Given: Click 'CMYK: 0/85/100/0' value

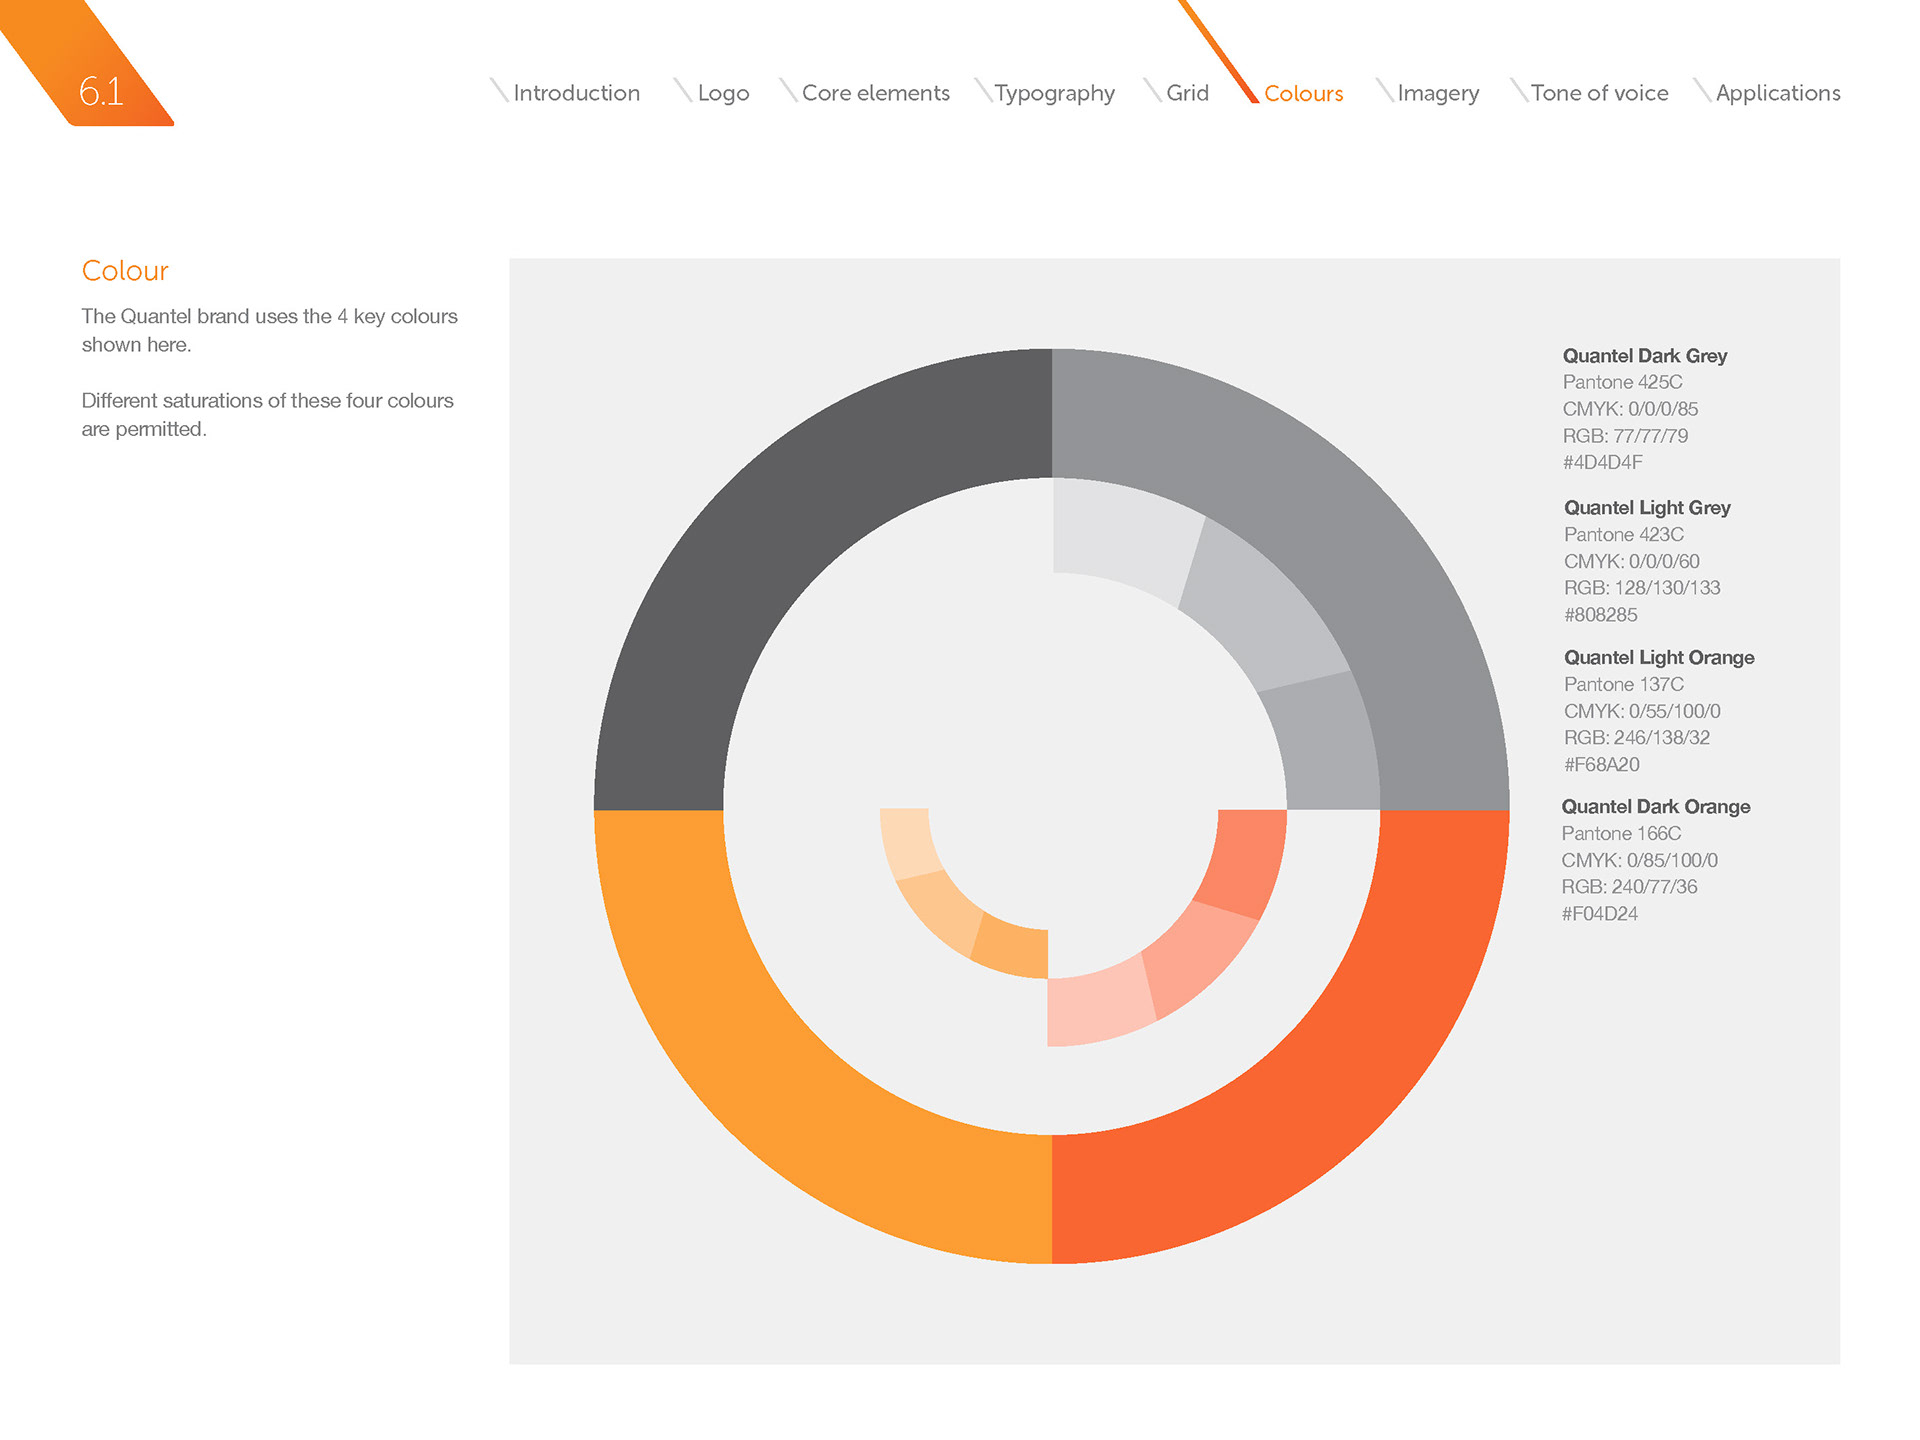Looking at the screenshot, I should [1639, 861].
